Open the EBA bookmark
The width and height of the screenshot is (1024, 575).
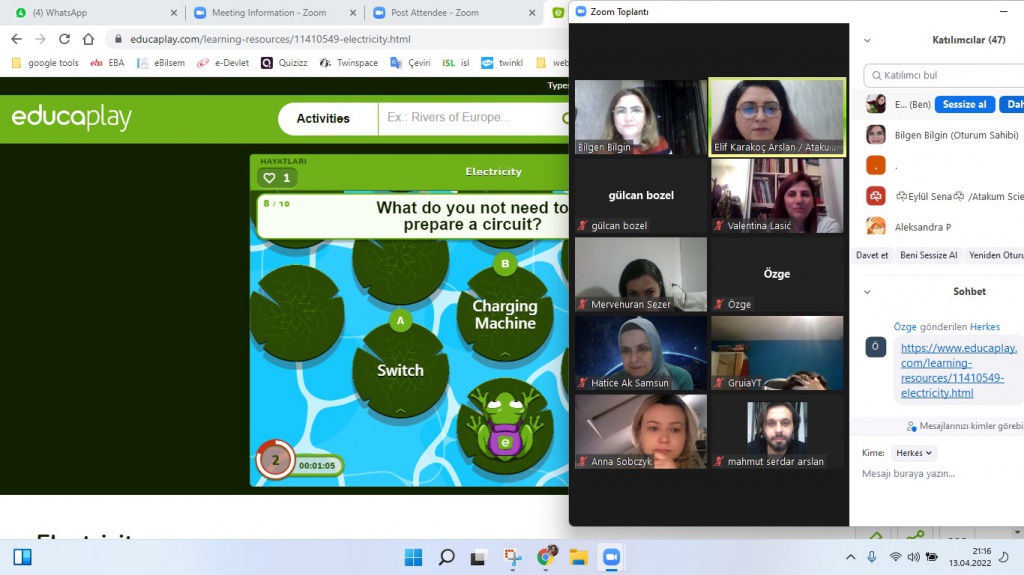(x=107, y=63)
